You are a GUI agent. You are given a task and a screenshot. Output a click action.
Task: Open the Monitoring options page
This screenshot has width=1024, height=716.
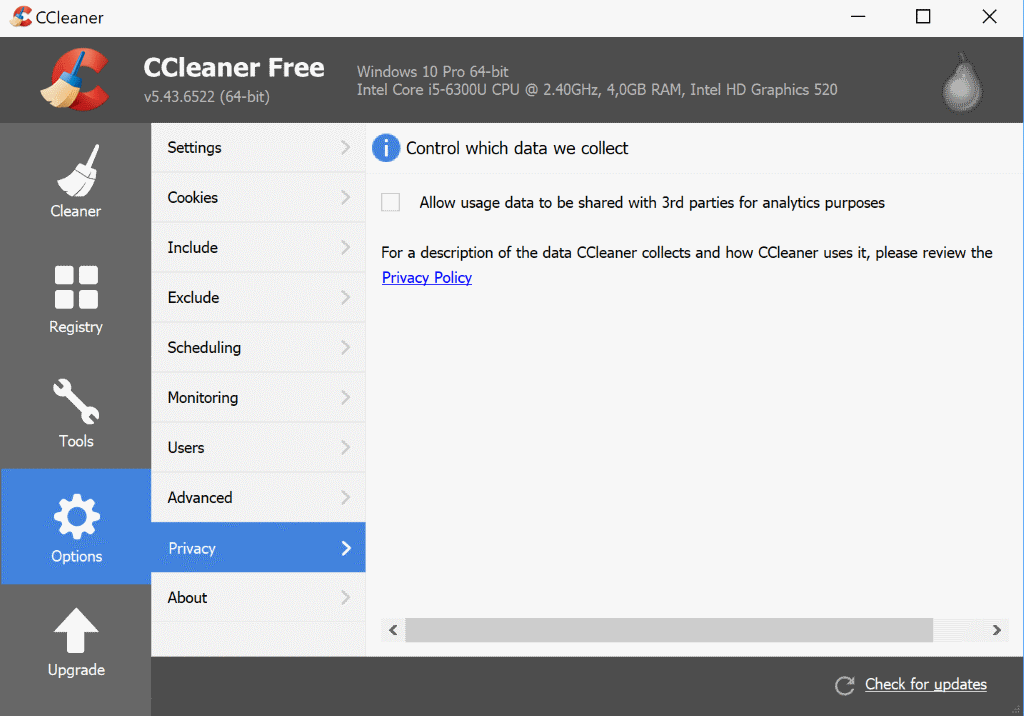tap(258, 397)
